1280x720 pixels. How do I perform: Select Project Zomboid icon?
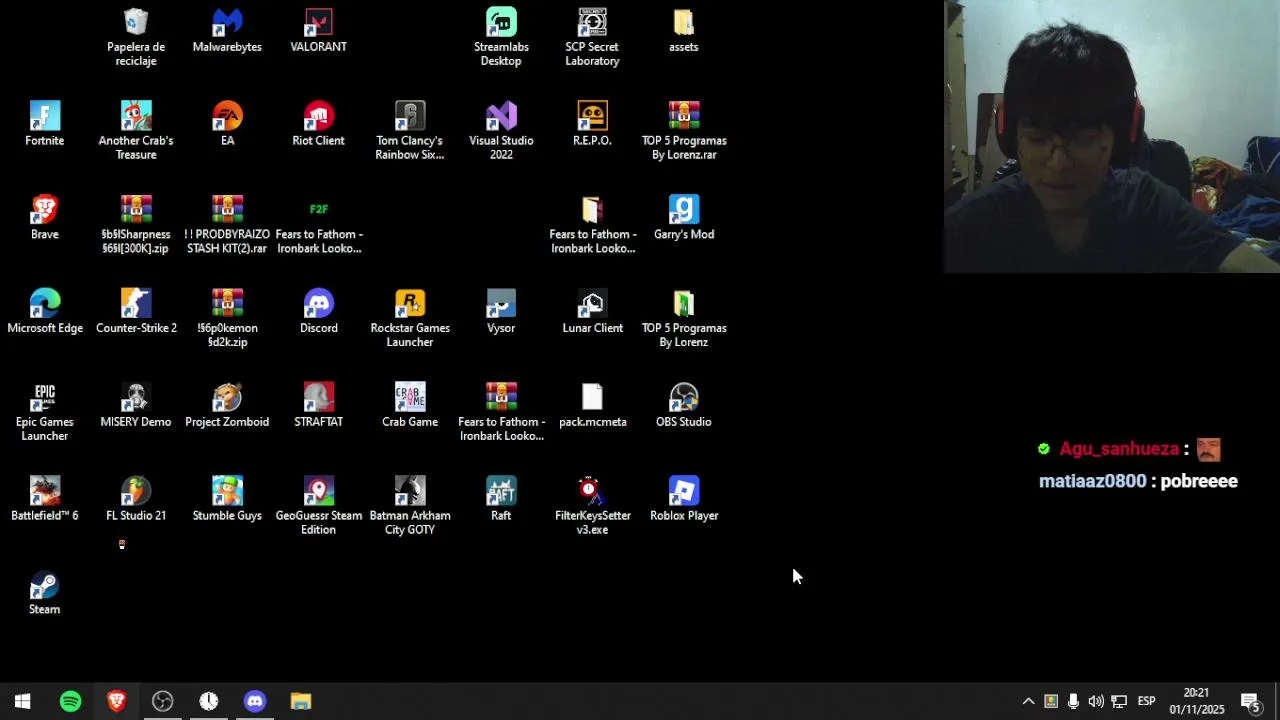pyautogui.click(x=227, y=406)
